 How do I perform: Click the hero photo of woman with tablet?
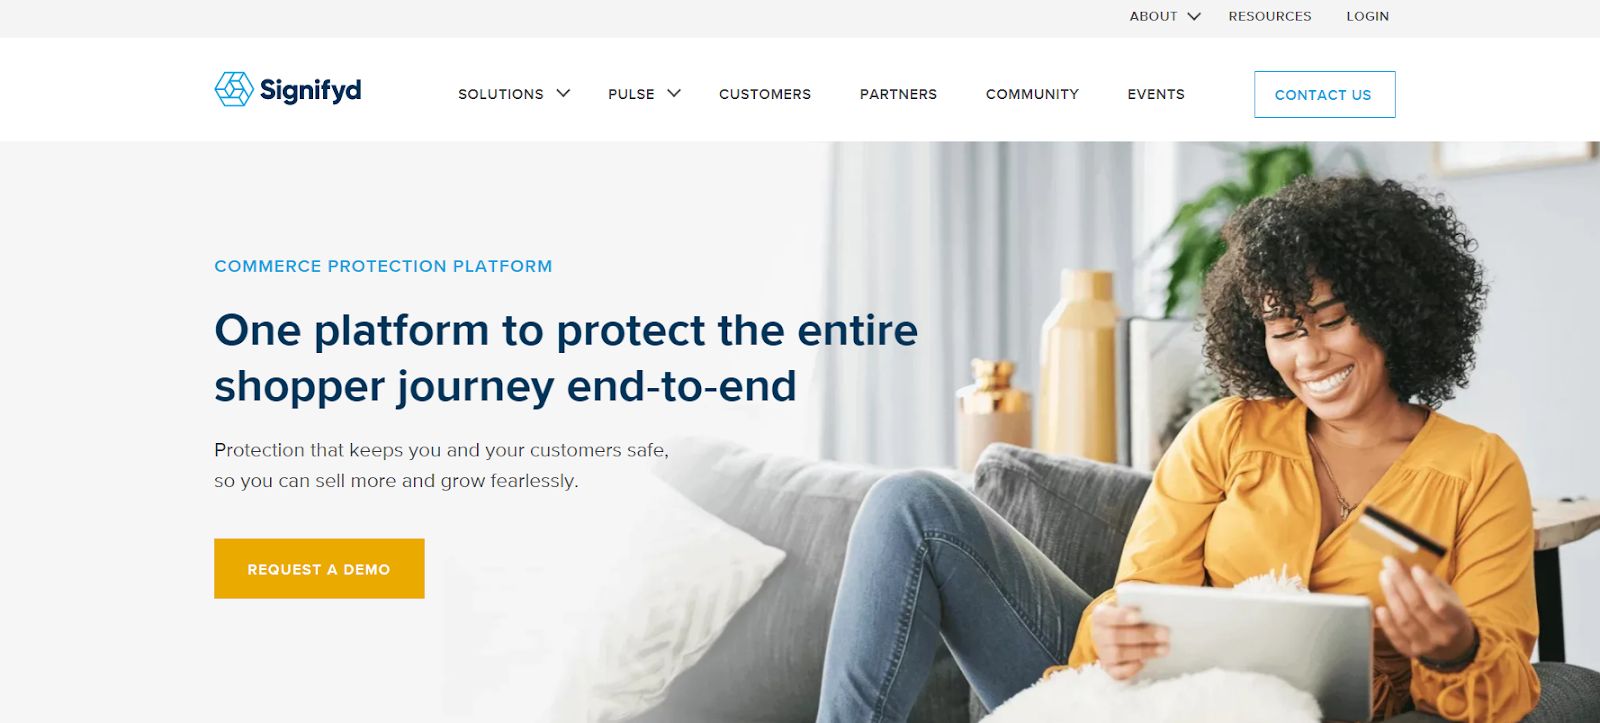[x=1100, y=432]
